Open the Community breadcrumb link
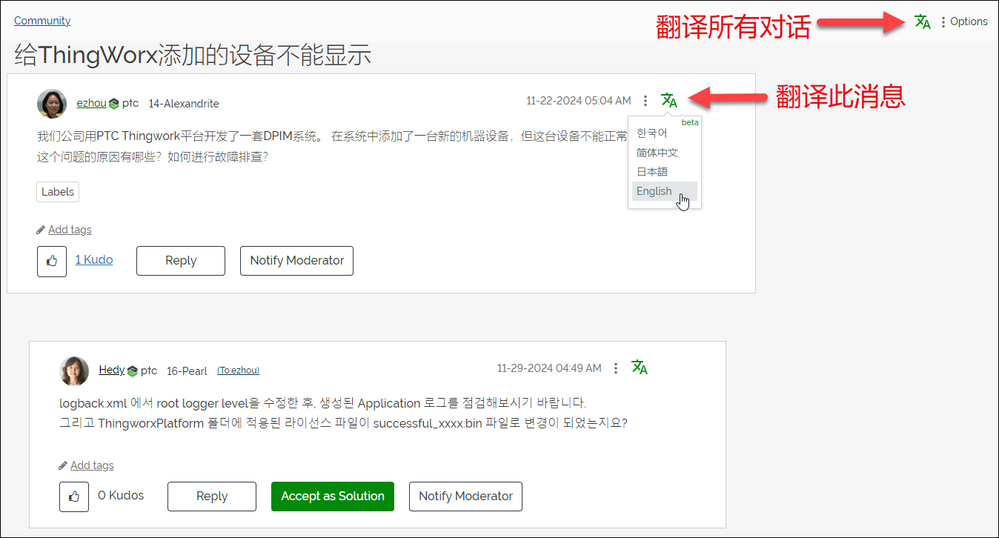The height and width of the screenshot is (538, 999). point(42,20)
